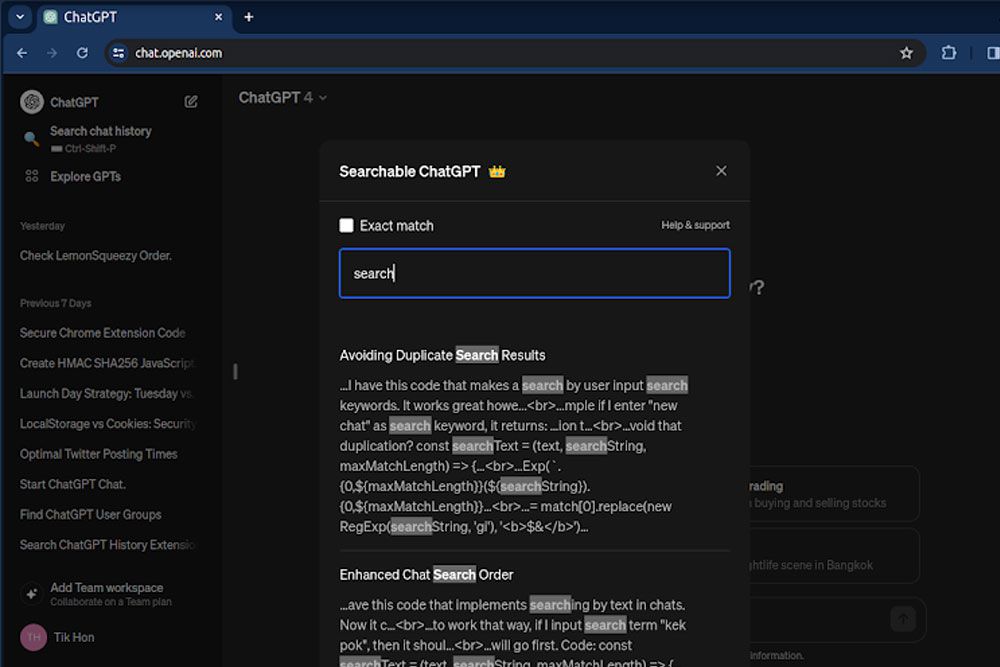Enable the Exact match checkbox
Screen dimensions: 1000x667
tap(347, 226)
